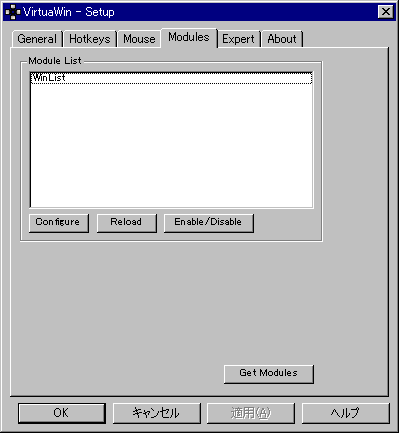Screen dimensions: 399x433
Task: Go to the Expert tab
Action: (238, 39)
